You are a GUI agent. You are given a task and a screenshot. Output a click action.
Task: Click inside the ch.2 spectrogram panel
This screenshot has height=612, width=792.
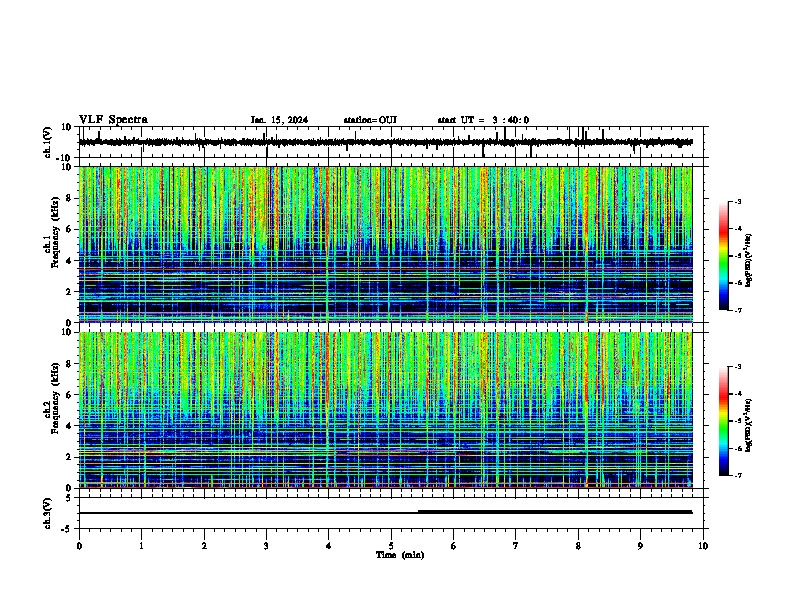(385, 410)
